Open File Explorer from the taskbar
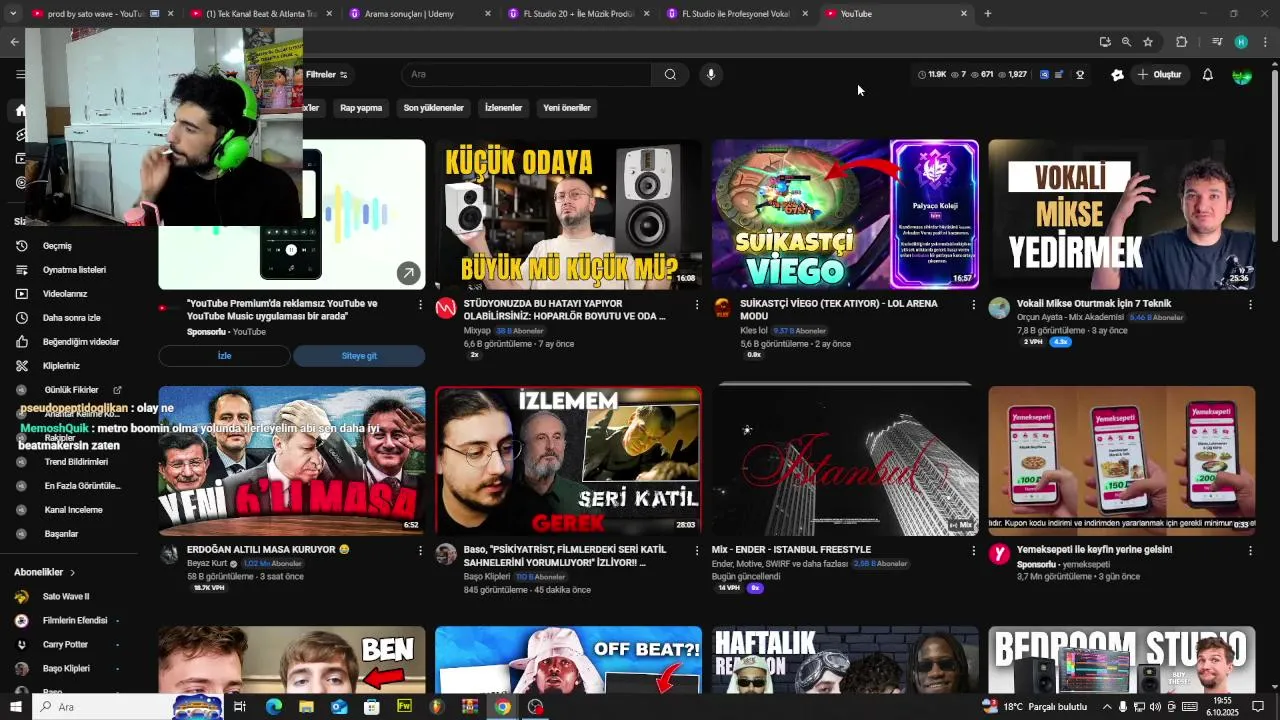 (x=306, y=707)
